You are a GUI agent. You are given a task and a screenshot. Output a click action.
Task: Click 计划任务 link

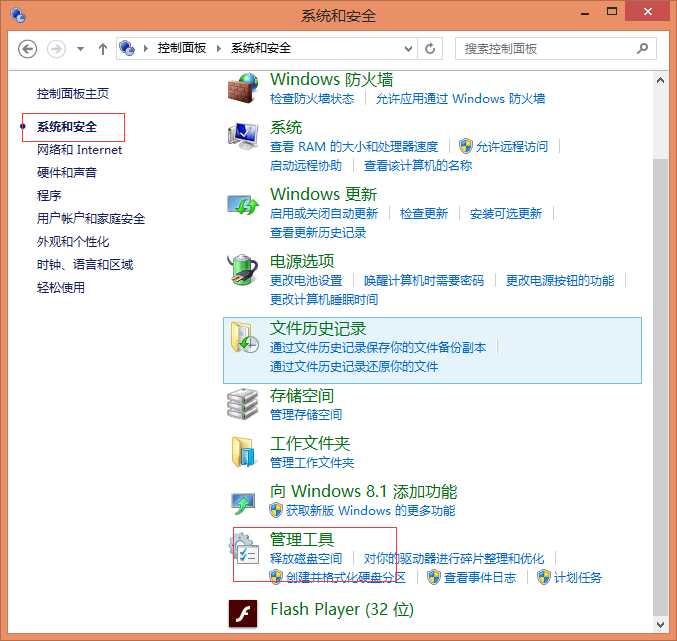point(578,578)
